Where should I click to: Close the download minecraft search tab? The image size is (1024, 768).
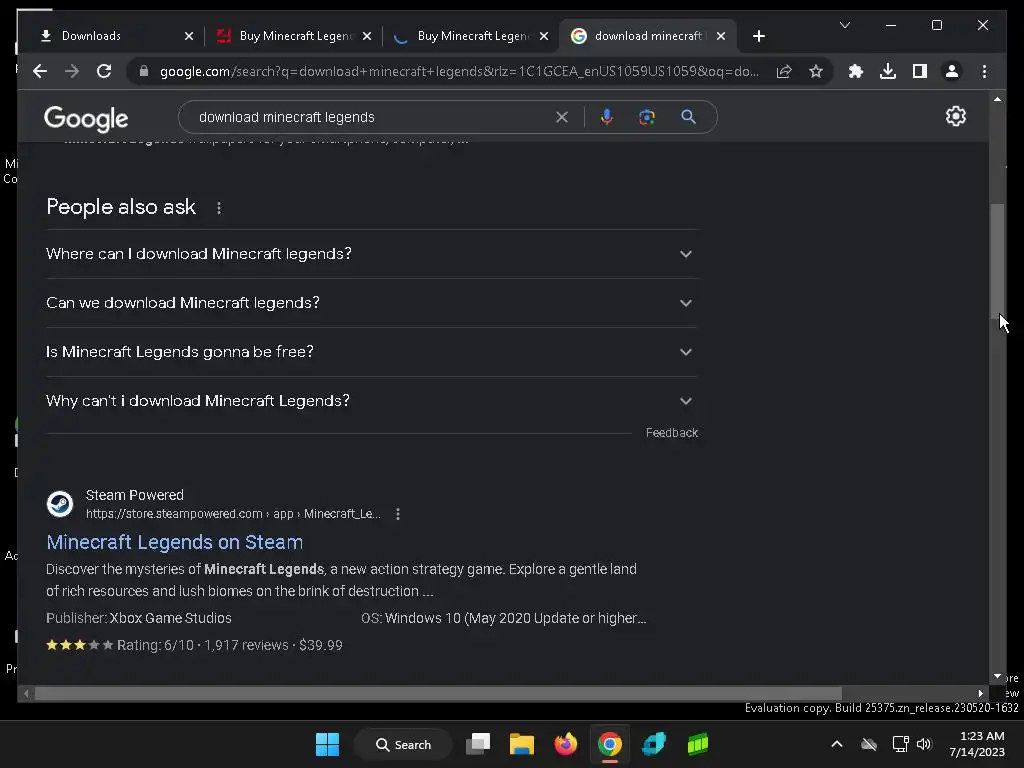pyautogui.click(x=721, y=36)
